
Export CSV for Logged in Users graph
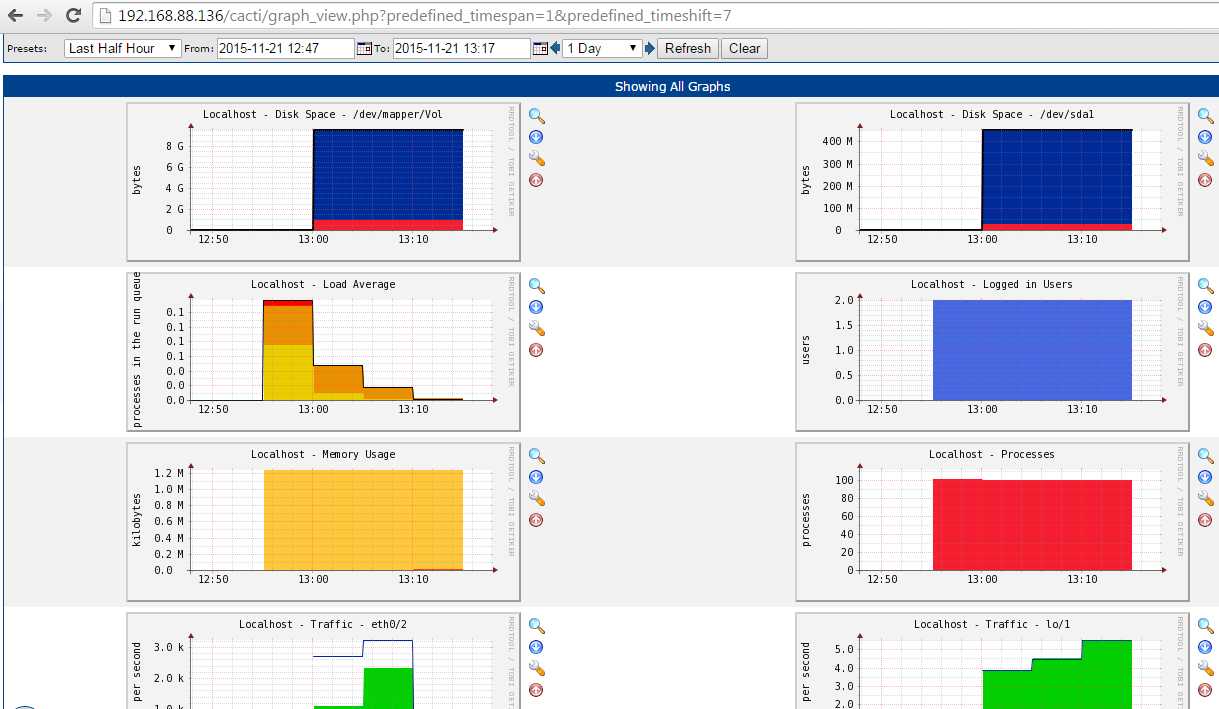click(x=1205, y=307)
